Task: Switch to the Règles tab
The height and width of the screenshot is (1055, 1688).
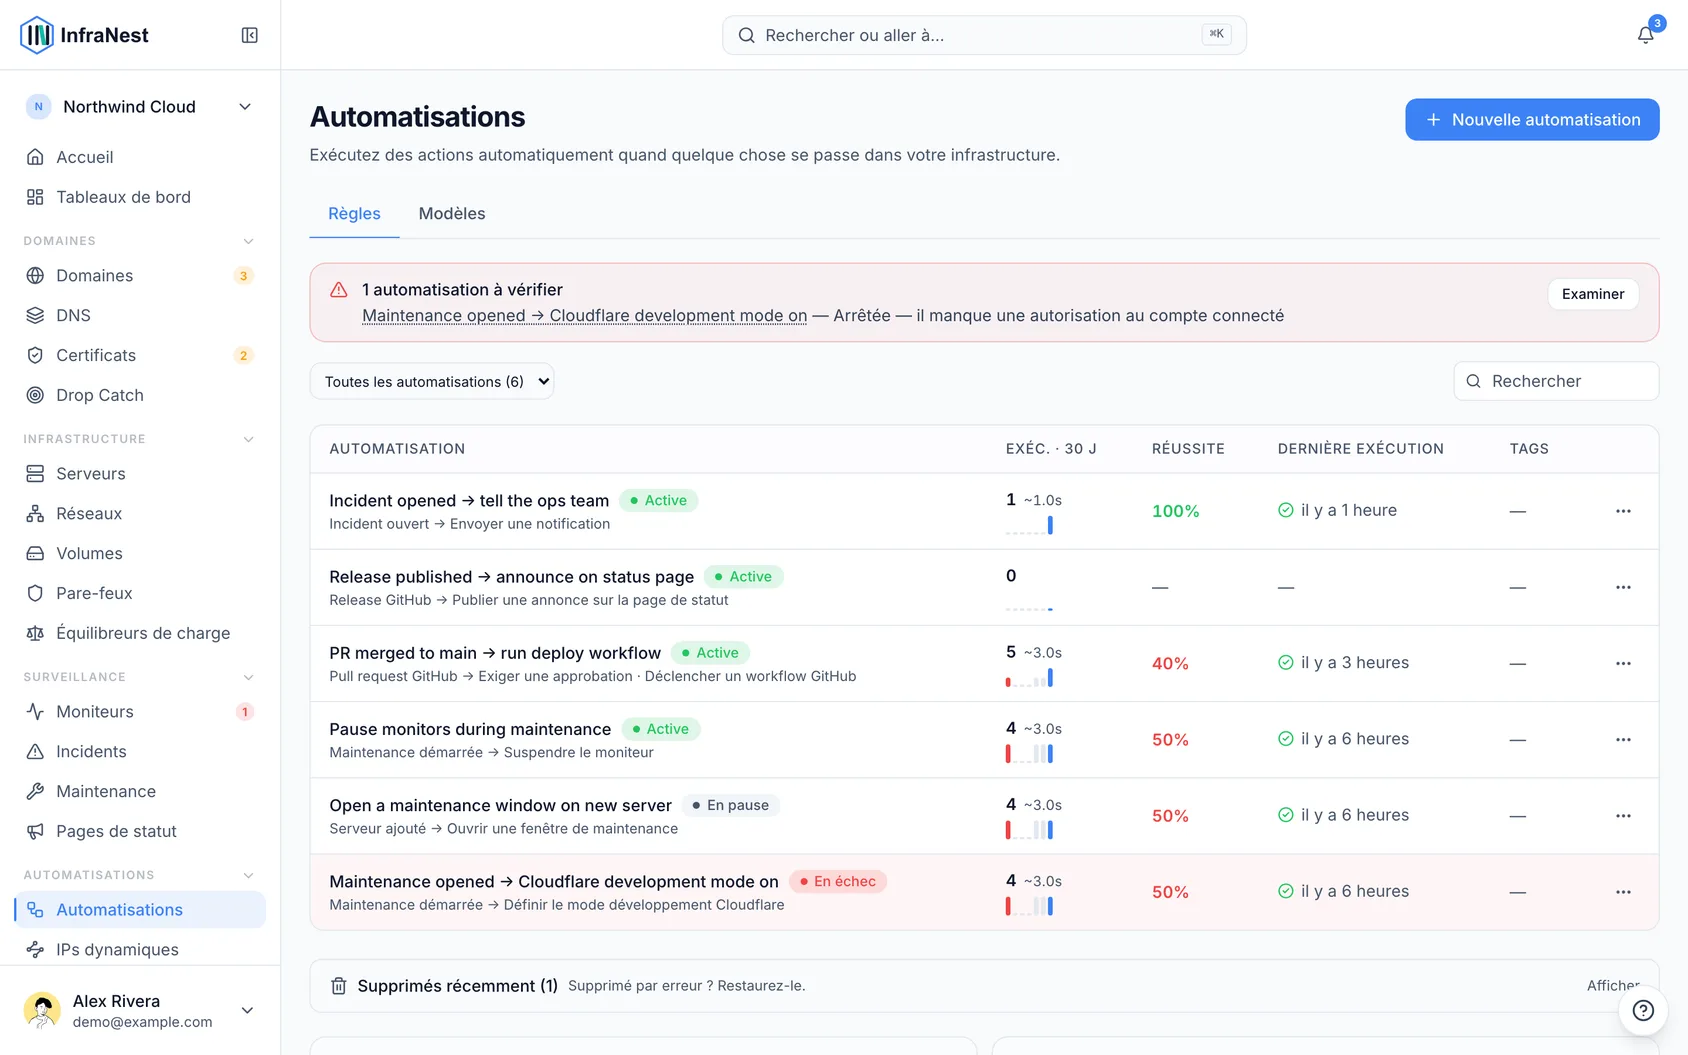Action: point(354,213)
